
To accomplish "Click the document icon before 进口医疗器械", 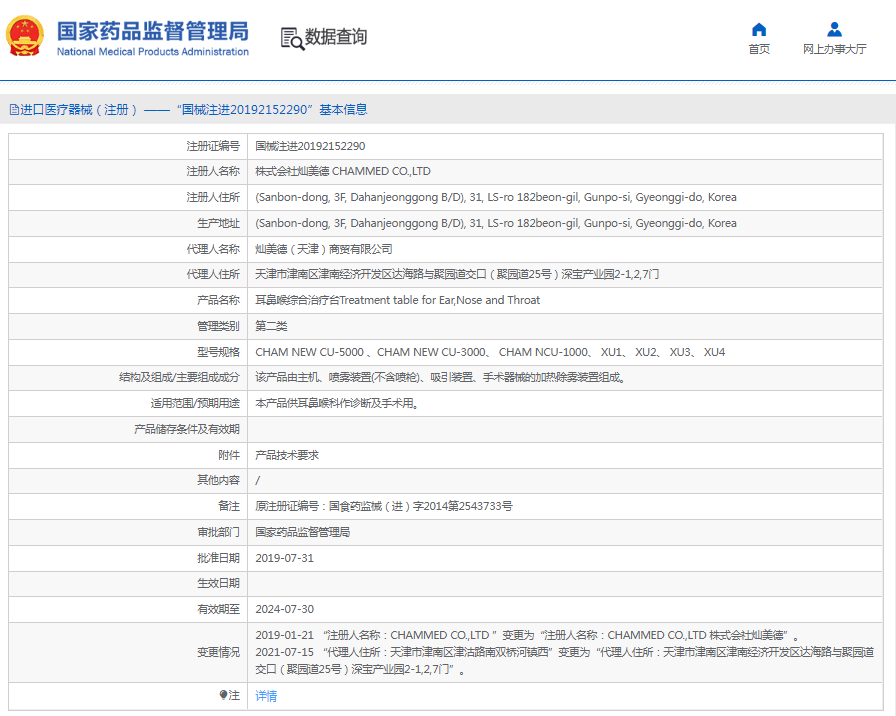I will coord(14,110).
